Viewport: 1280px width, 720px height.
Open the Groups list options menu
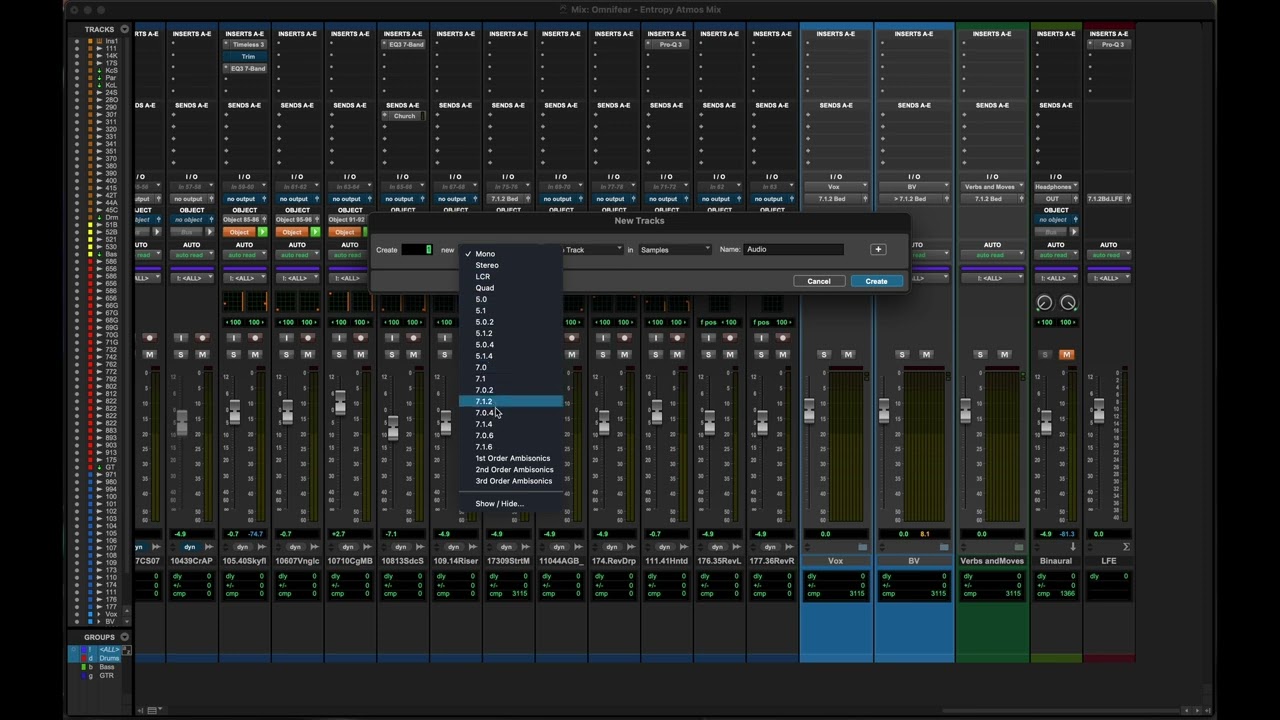pos(124,637)
